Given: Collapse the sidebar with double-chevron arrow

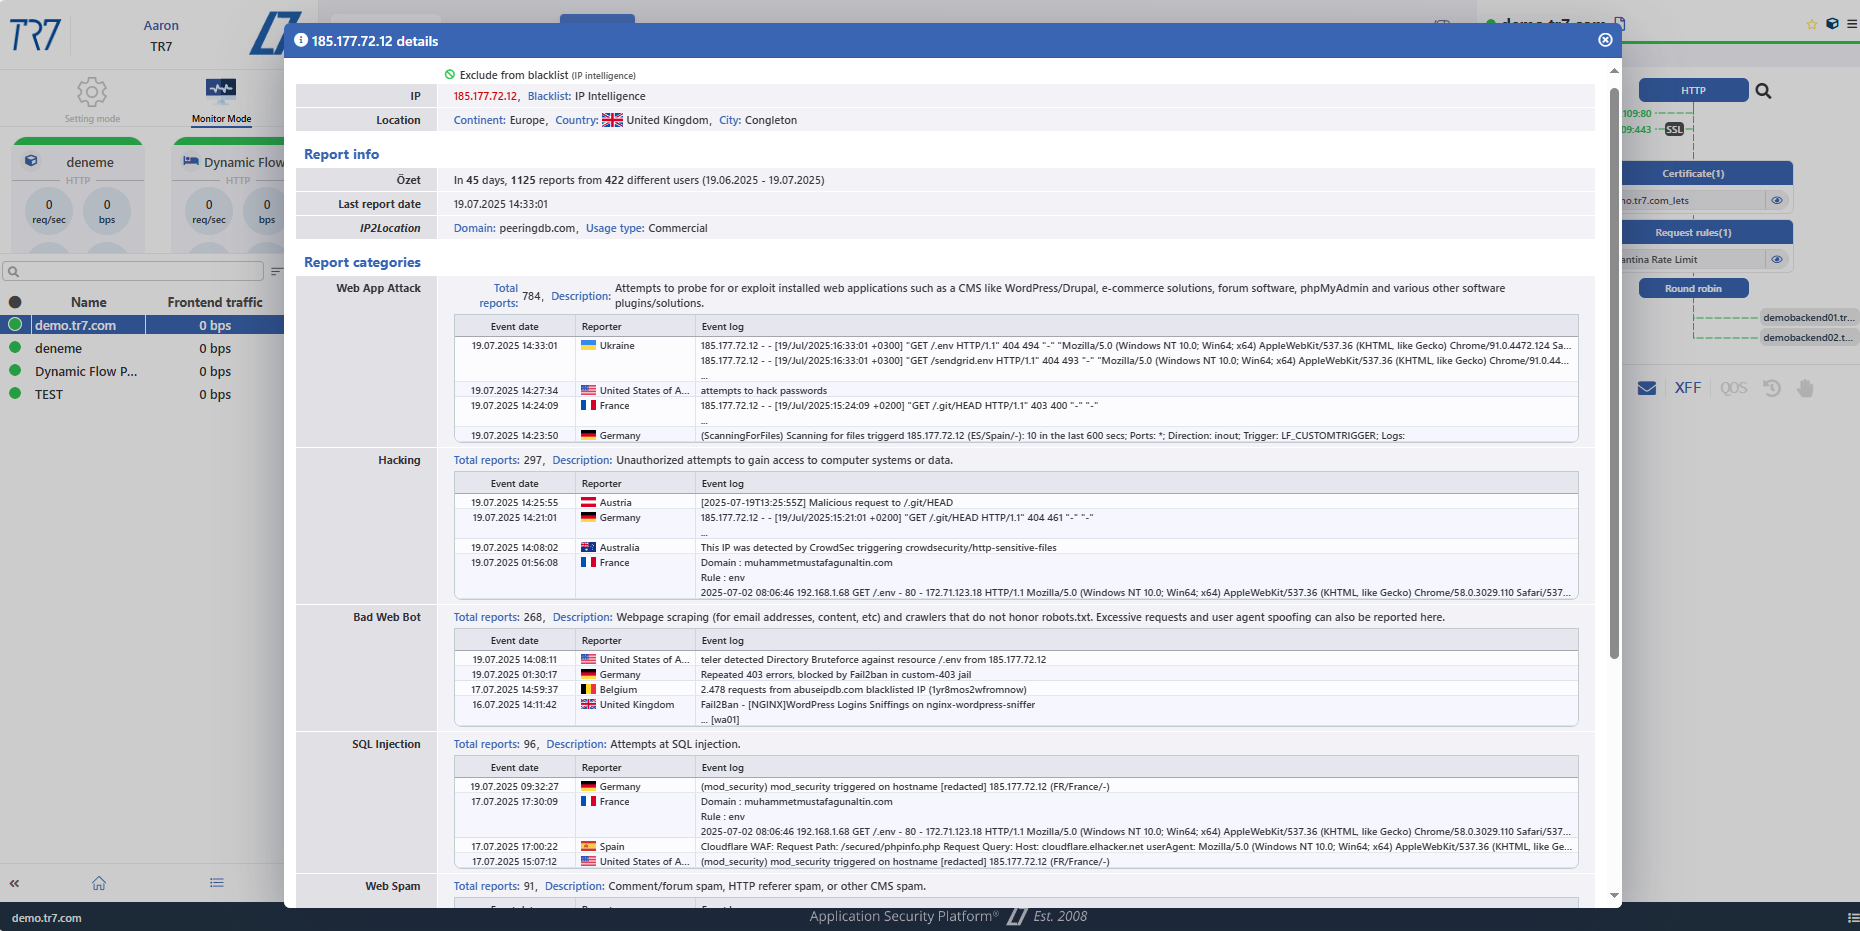Looking at the screenshot, I should pyautogui.click(x=14, y=883).
